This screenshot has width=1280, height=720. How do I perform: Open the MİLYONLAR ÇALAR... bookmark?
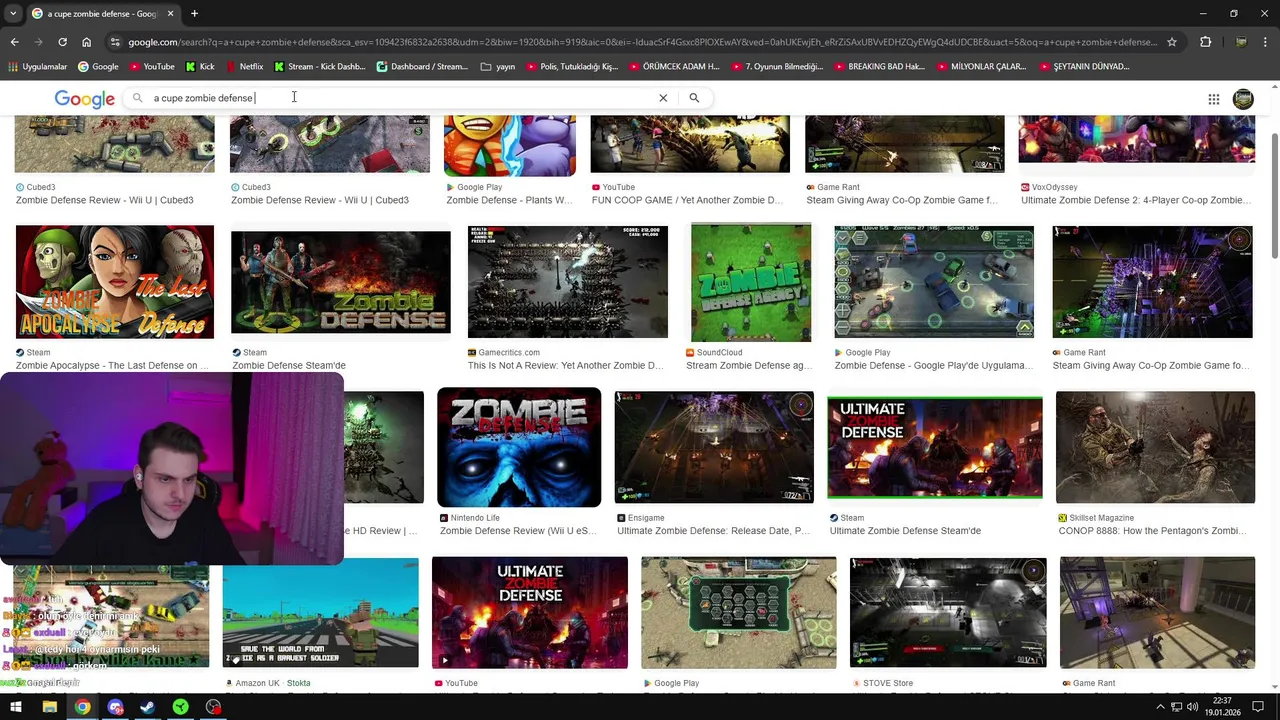[x=981, y=67]
